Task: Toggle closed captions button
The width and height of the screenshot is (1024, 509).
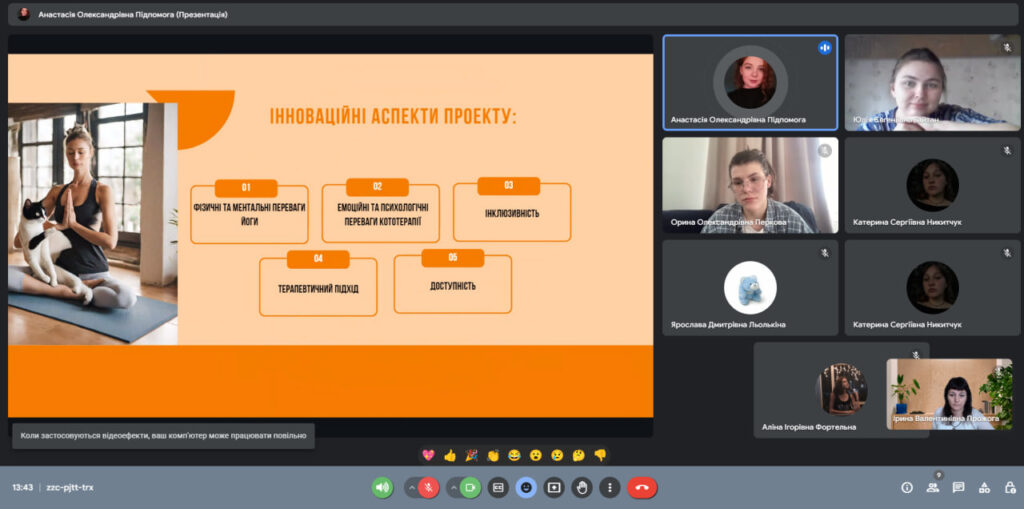Action: pyautogui.click(x=498, y=487)
